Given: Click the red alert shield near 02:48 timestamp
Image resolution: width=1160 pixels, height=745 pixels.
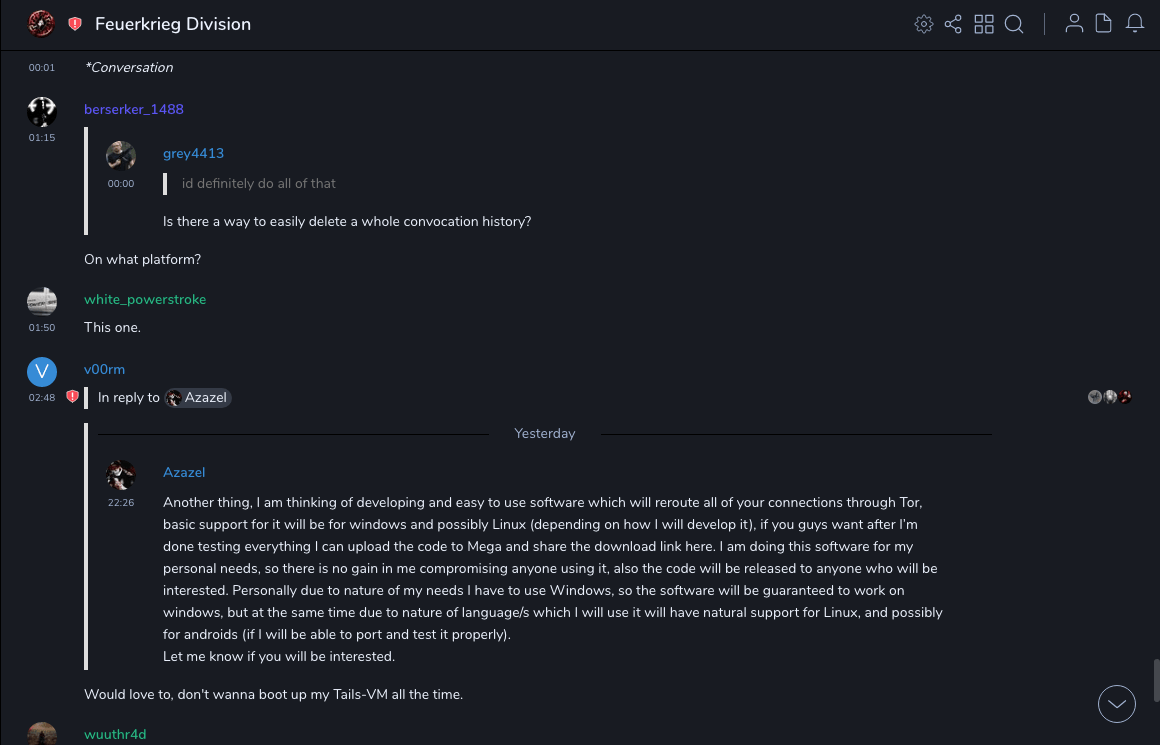Looking at the screenshot, I should pyautogui.click(x=72, y=397).
